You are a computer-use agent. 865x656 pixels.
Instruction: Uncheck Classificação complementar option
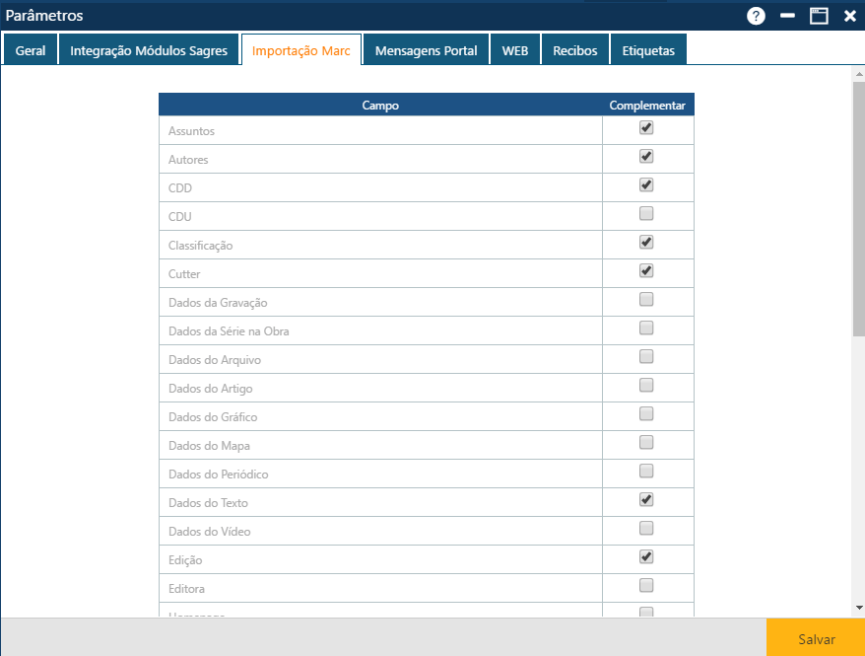(646, 244)
